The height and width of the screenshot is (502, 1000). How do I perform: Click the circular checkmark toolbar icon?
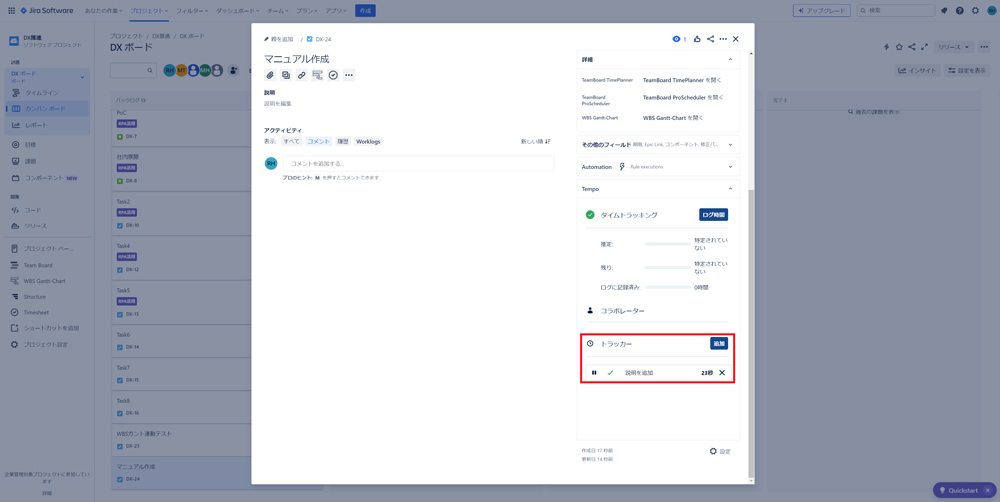click(x=333, y=75)
